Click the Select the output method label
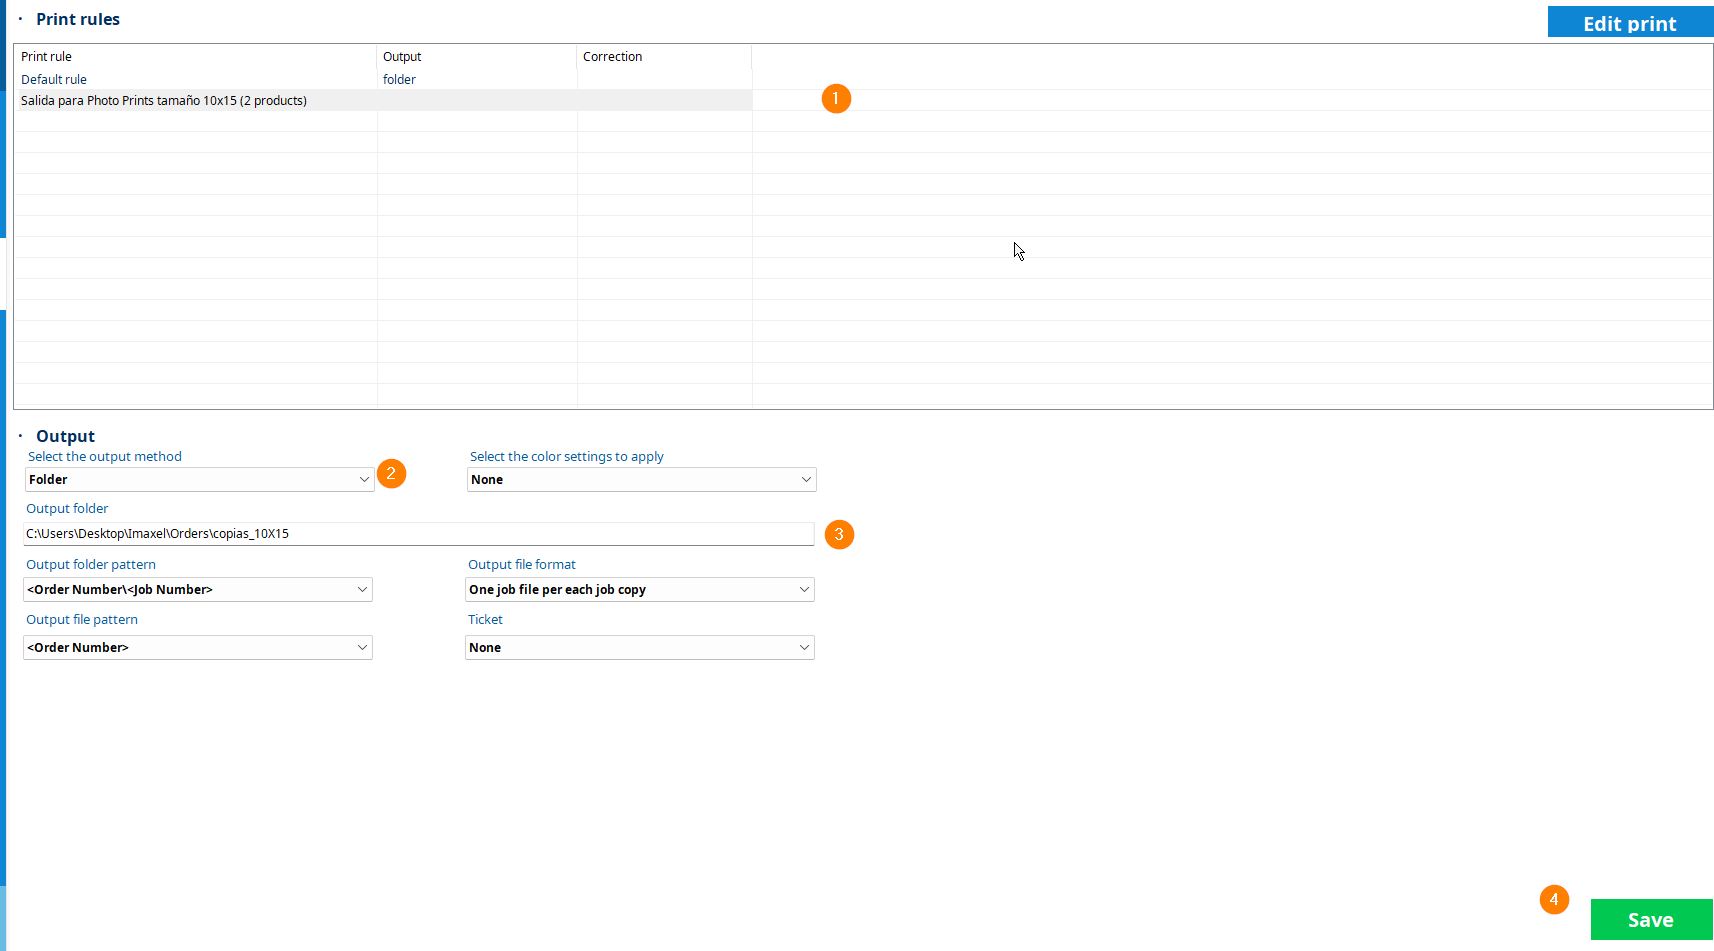Viewport: 1714px width, 951px height. point(105,456)
